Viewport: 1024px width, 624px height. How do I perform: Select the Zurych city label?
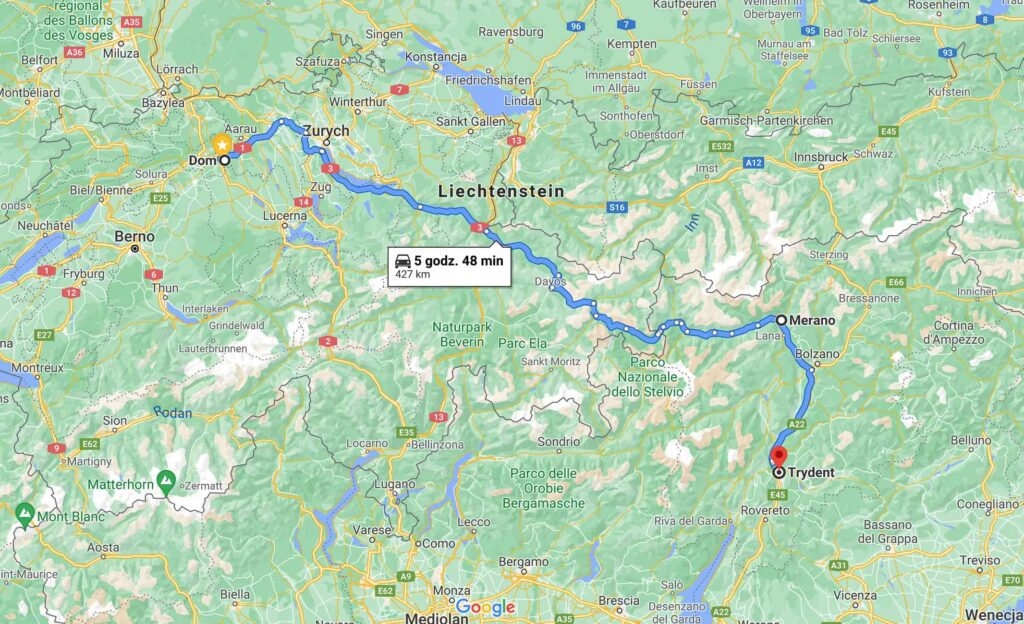(327, 131)
